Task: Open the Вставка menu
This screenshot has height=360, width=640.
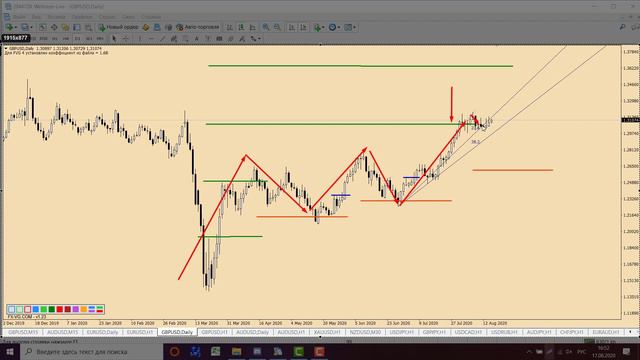Action: coord(56,17)
